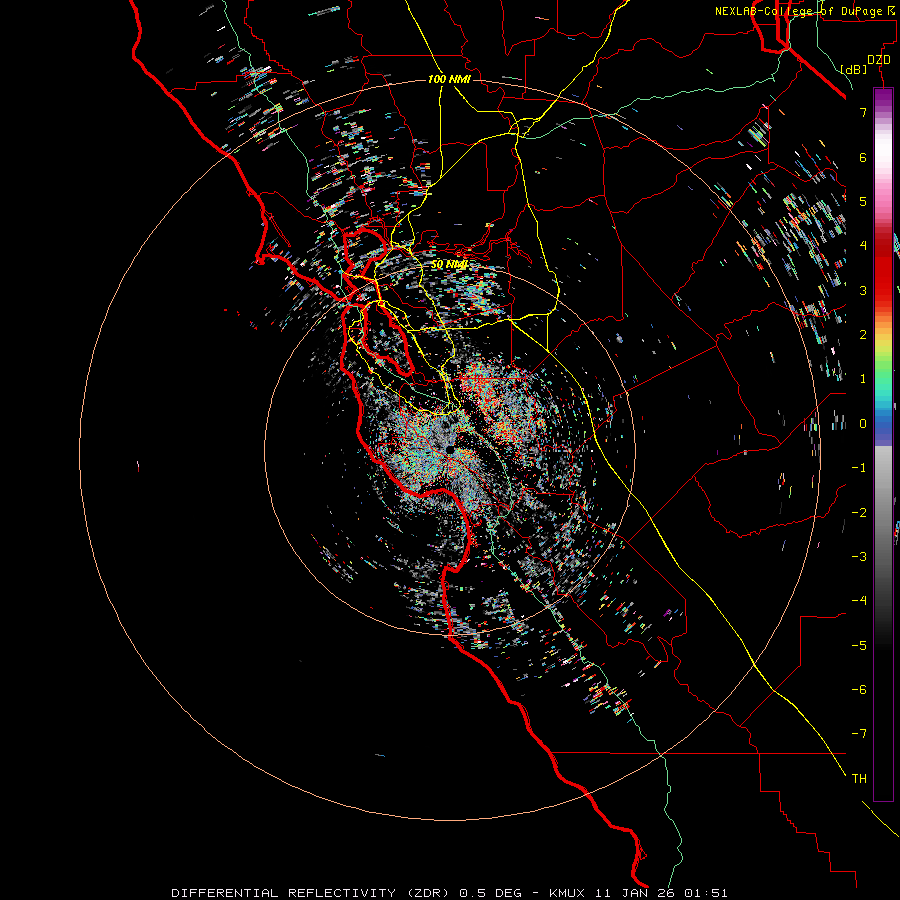
Task: Select the 4 dB scale label
Action: tap(863, 246)
